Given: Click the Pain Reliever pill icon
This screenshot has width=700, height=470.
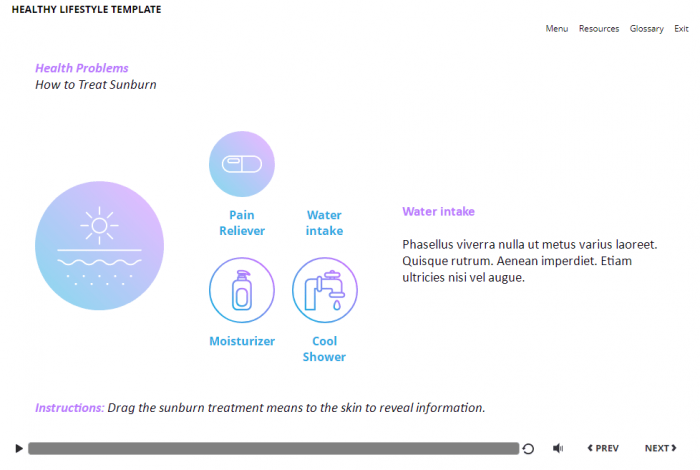Looking at the screenshot, I should point(241,164).
